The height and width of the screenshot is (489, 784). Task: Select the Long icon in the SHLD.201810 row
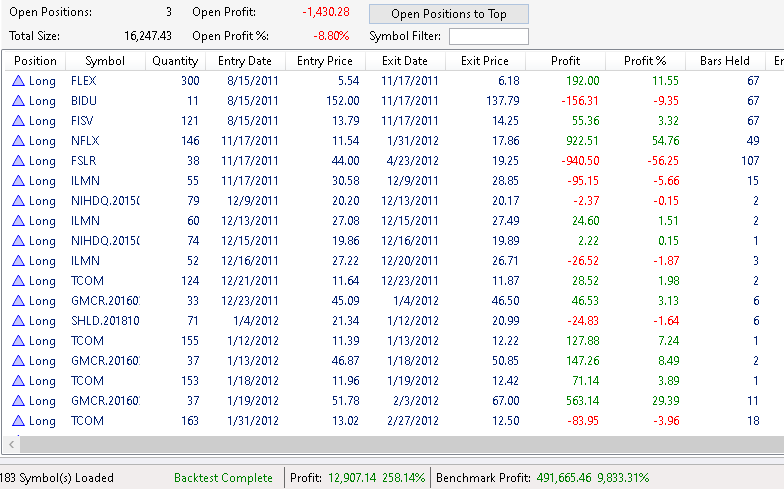coord(18,321)
